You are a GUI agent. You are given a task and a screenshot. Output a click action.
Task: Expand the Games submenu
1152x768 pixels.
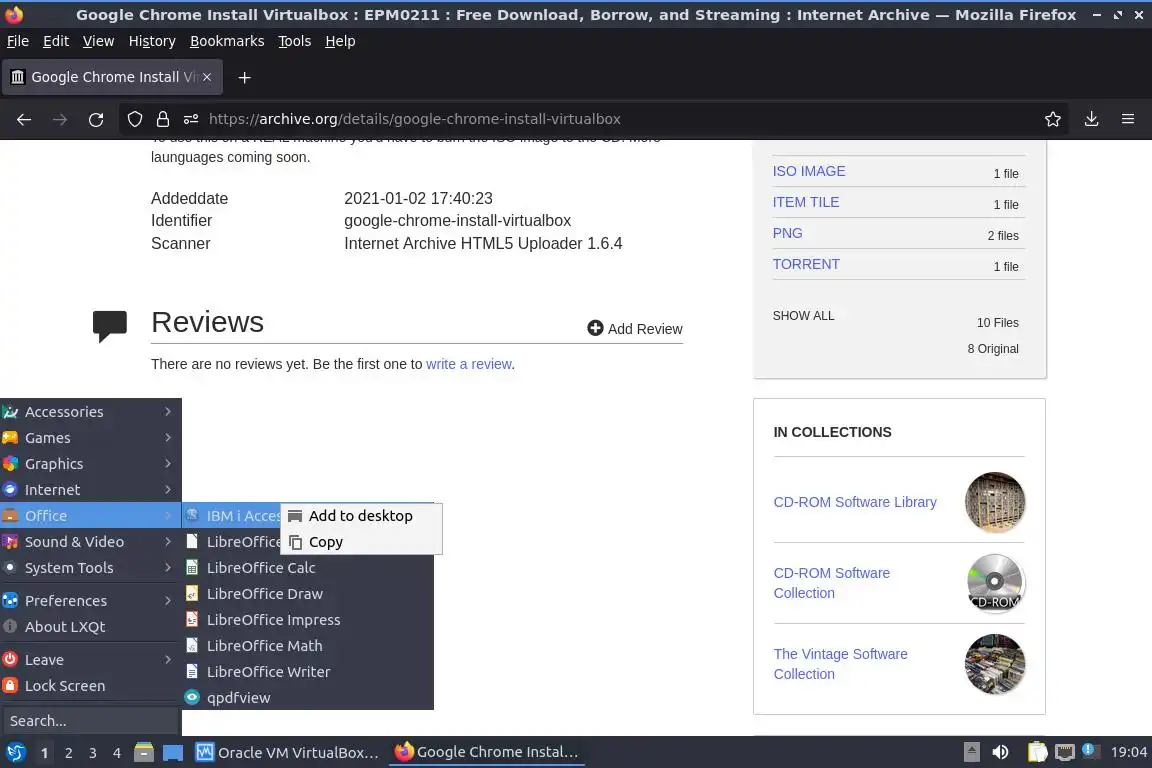tap(90, 437)
